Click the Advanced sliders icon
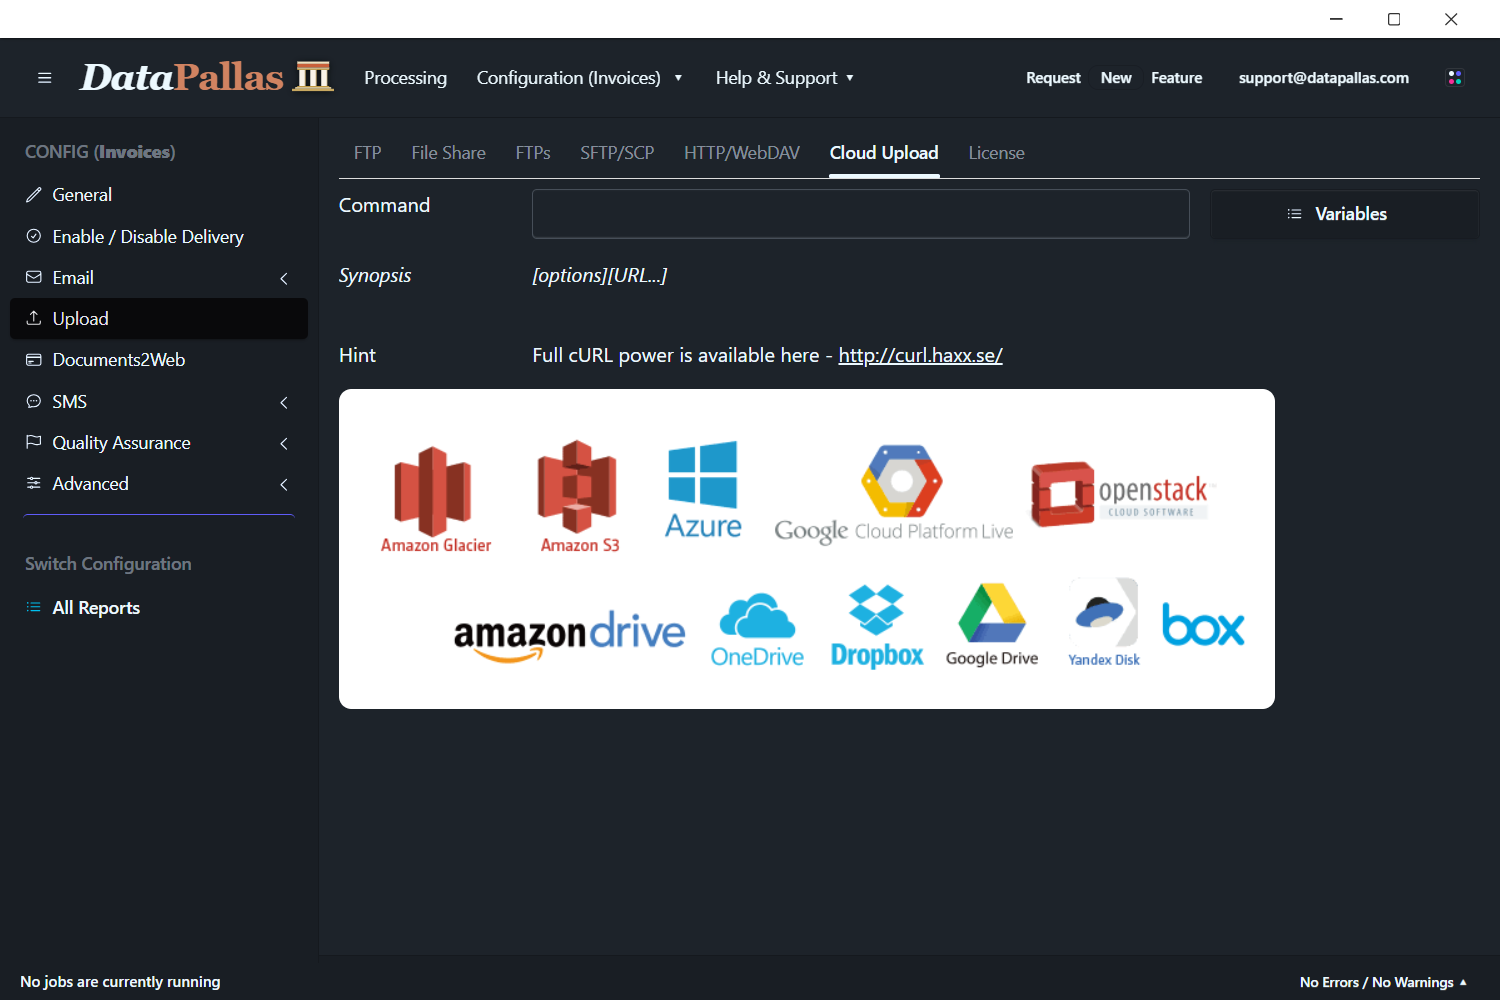The height and width of the screenshot is (1000, 1500). pos(34,483)
